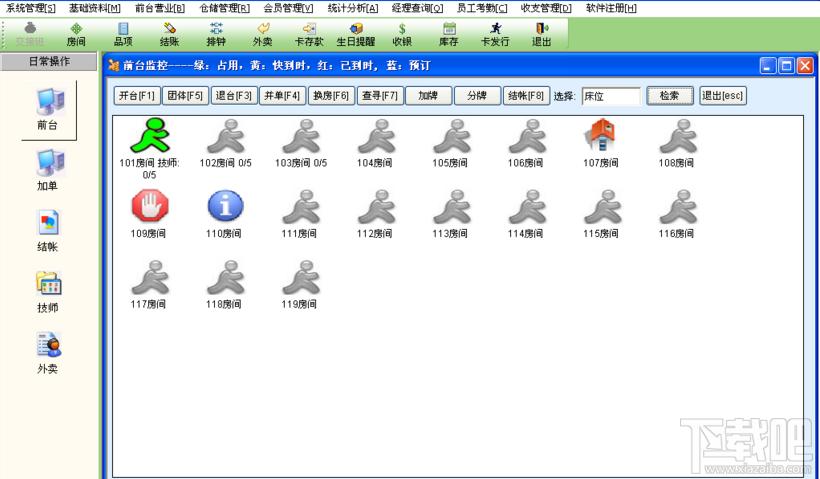Open 技师 in the sidebar
This screenshot has width=820, height=479.
(x=48, y=292)
